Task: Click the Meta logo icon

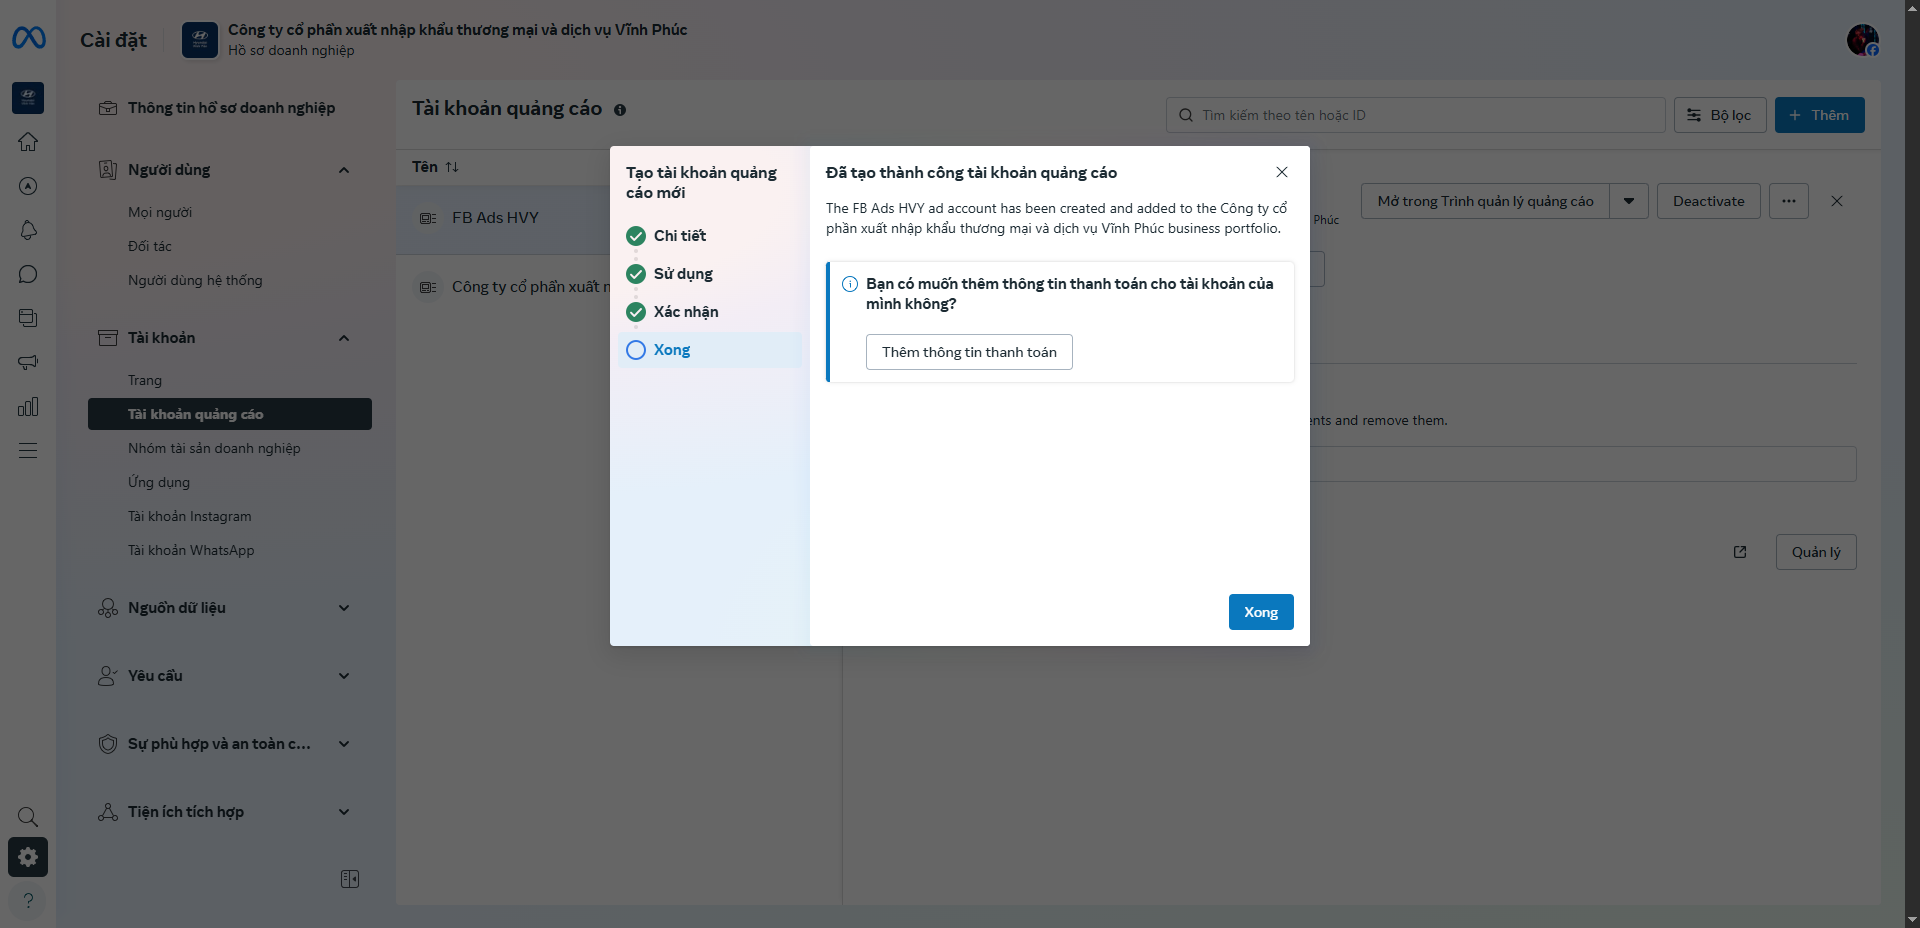Action: [x=28, y=38]
